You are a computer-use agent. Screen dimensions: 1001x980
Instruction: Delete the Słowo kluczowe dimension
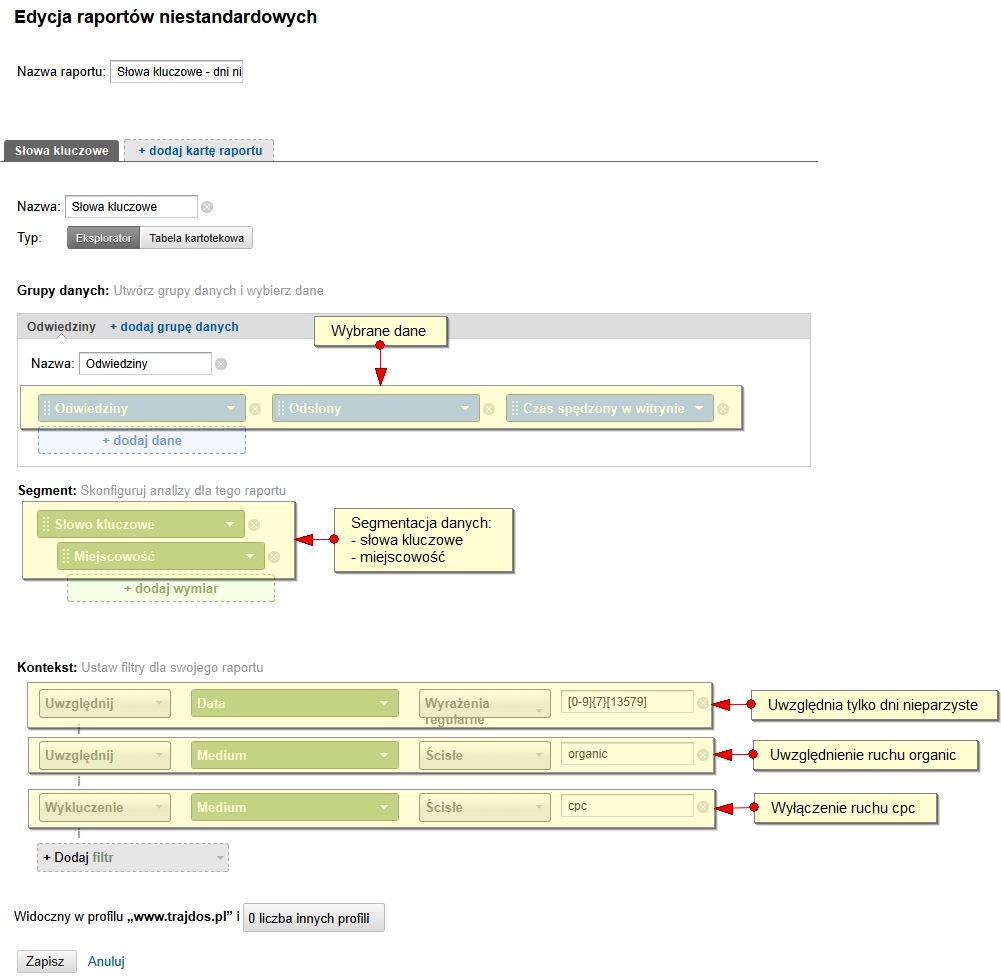[254, 525]
